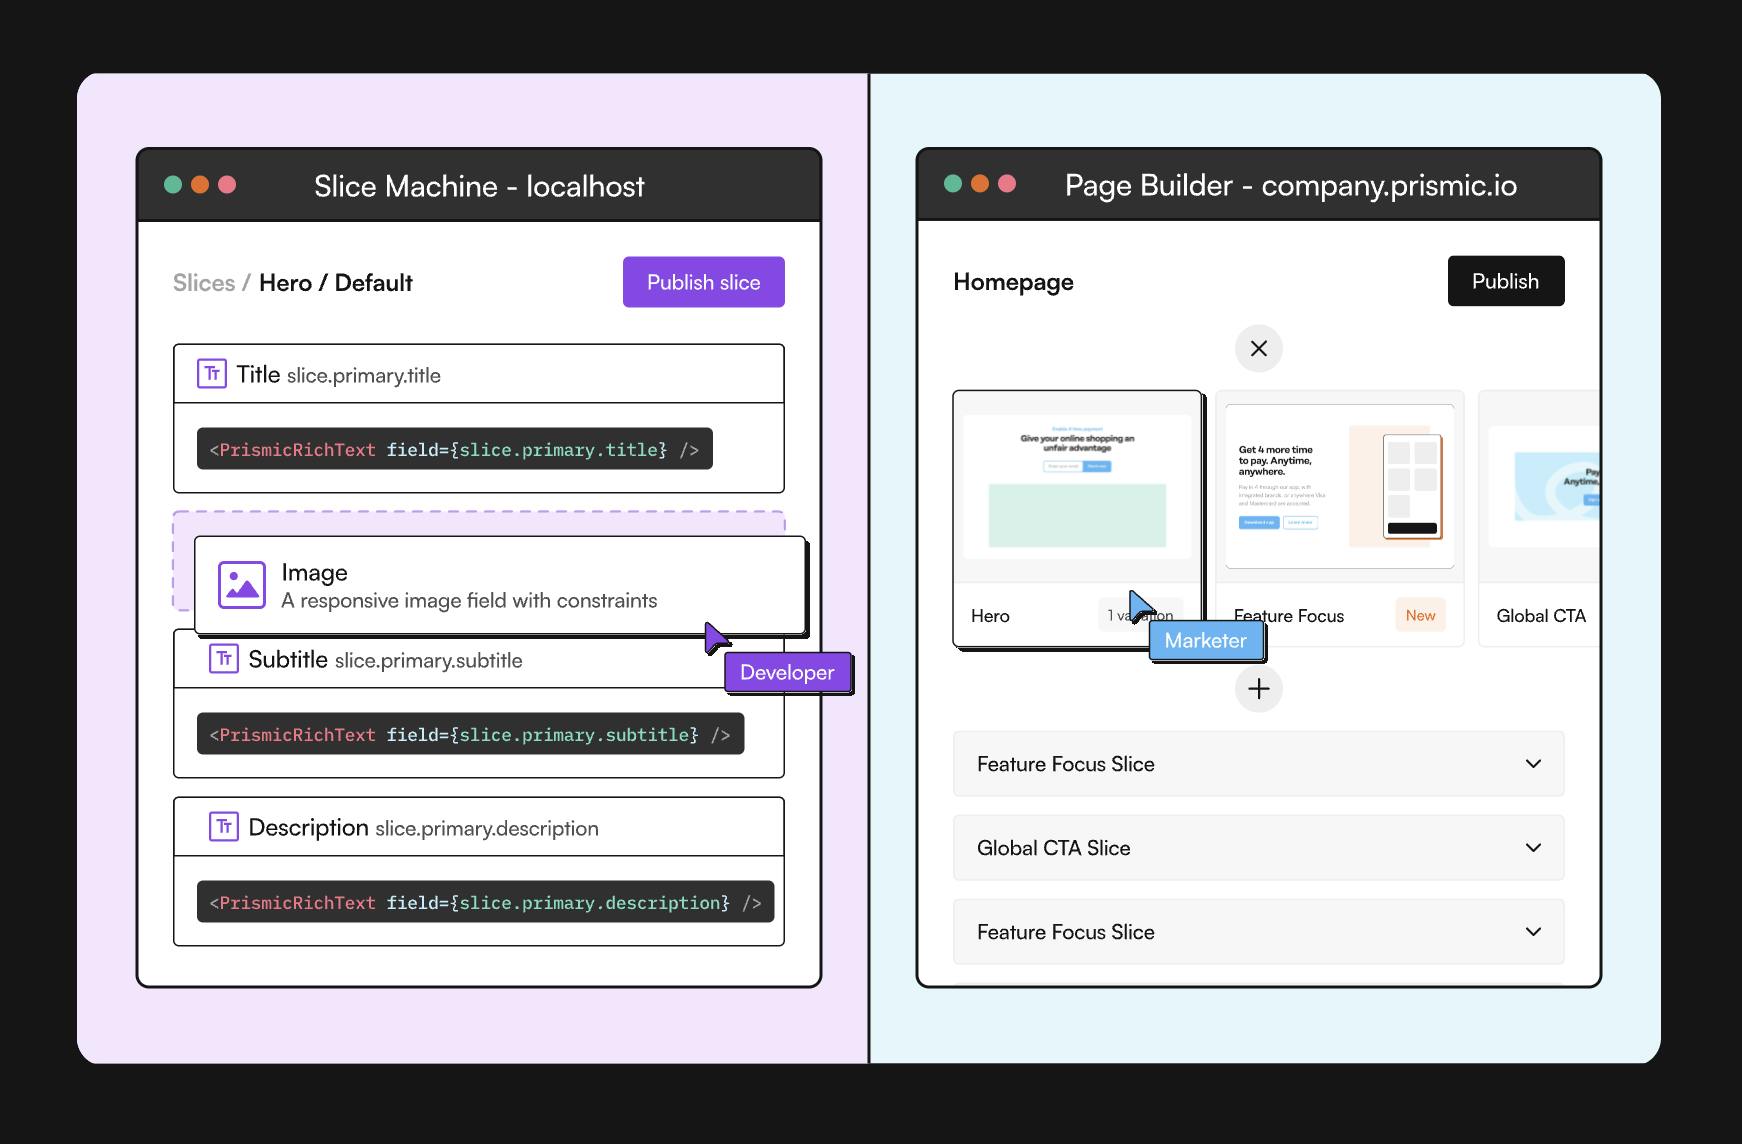Click the orange dot in Page Builder window

pos(980,184)
